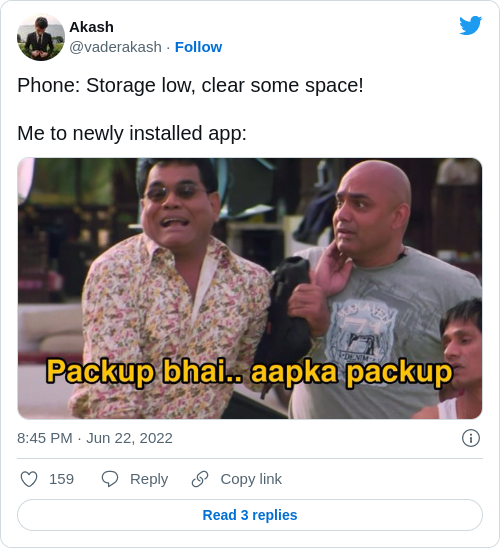Click the 159 likes count
The image size is (500, 548).
[61, 479]
